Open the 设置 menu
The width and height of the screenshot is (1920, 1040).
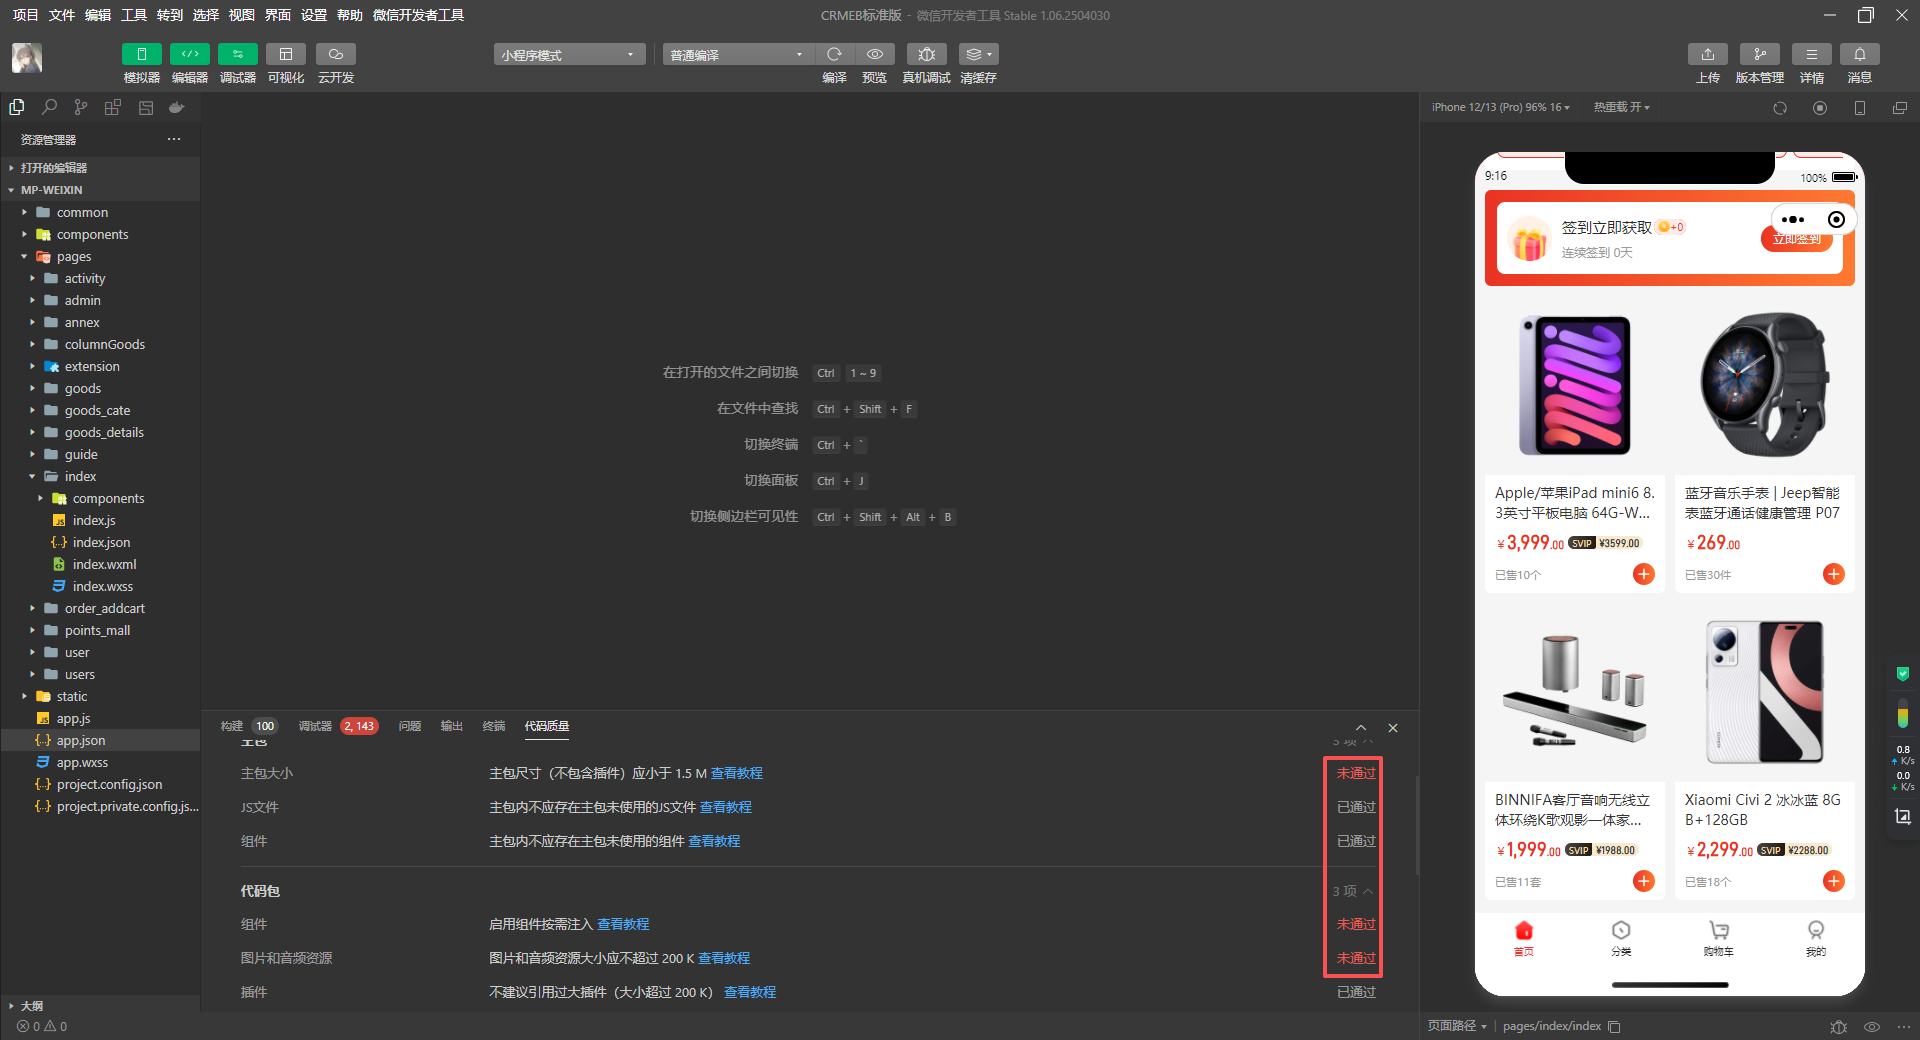(314, 15)
